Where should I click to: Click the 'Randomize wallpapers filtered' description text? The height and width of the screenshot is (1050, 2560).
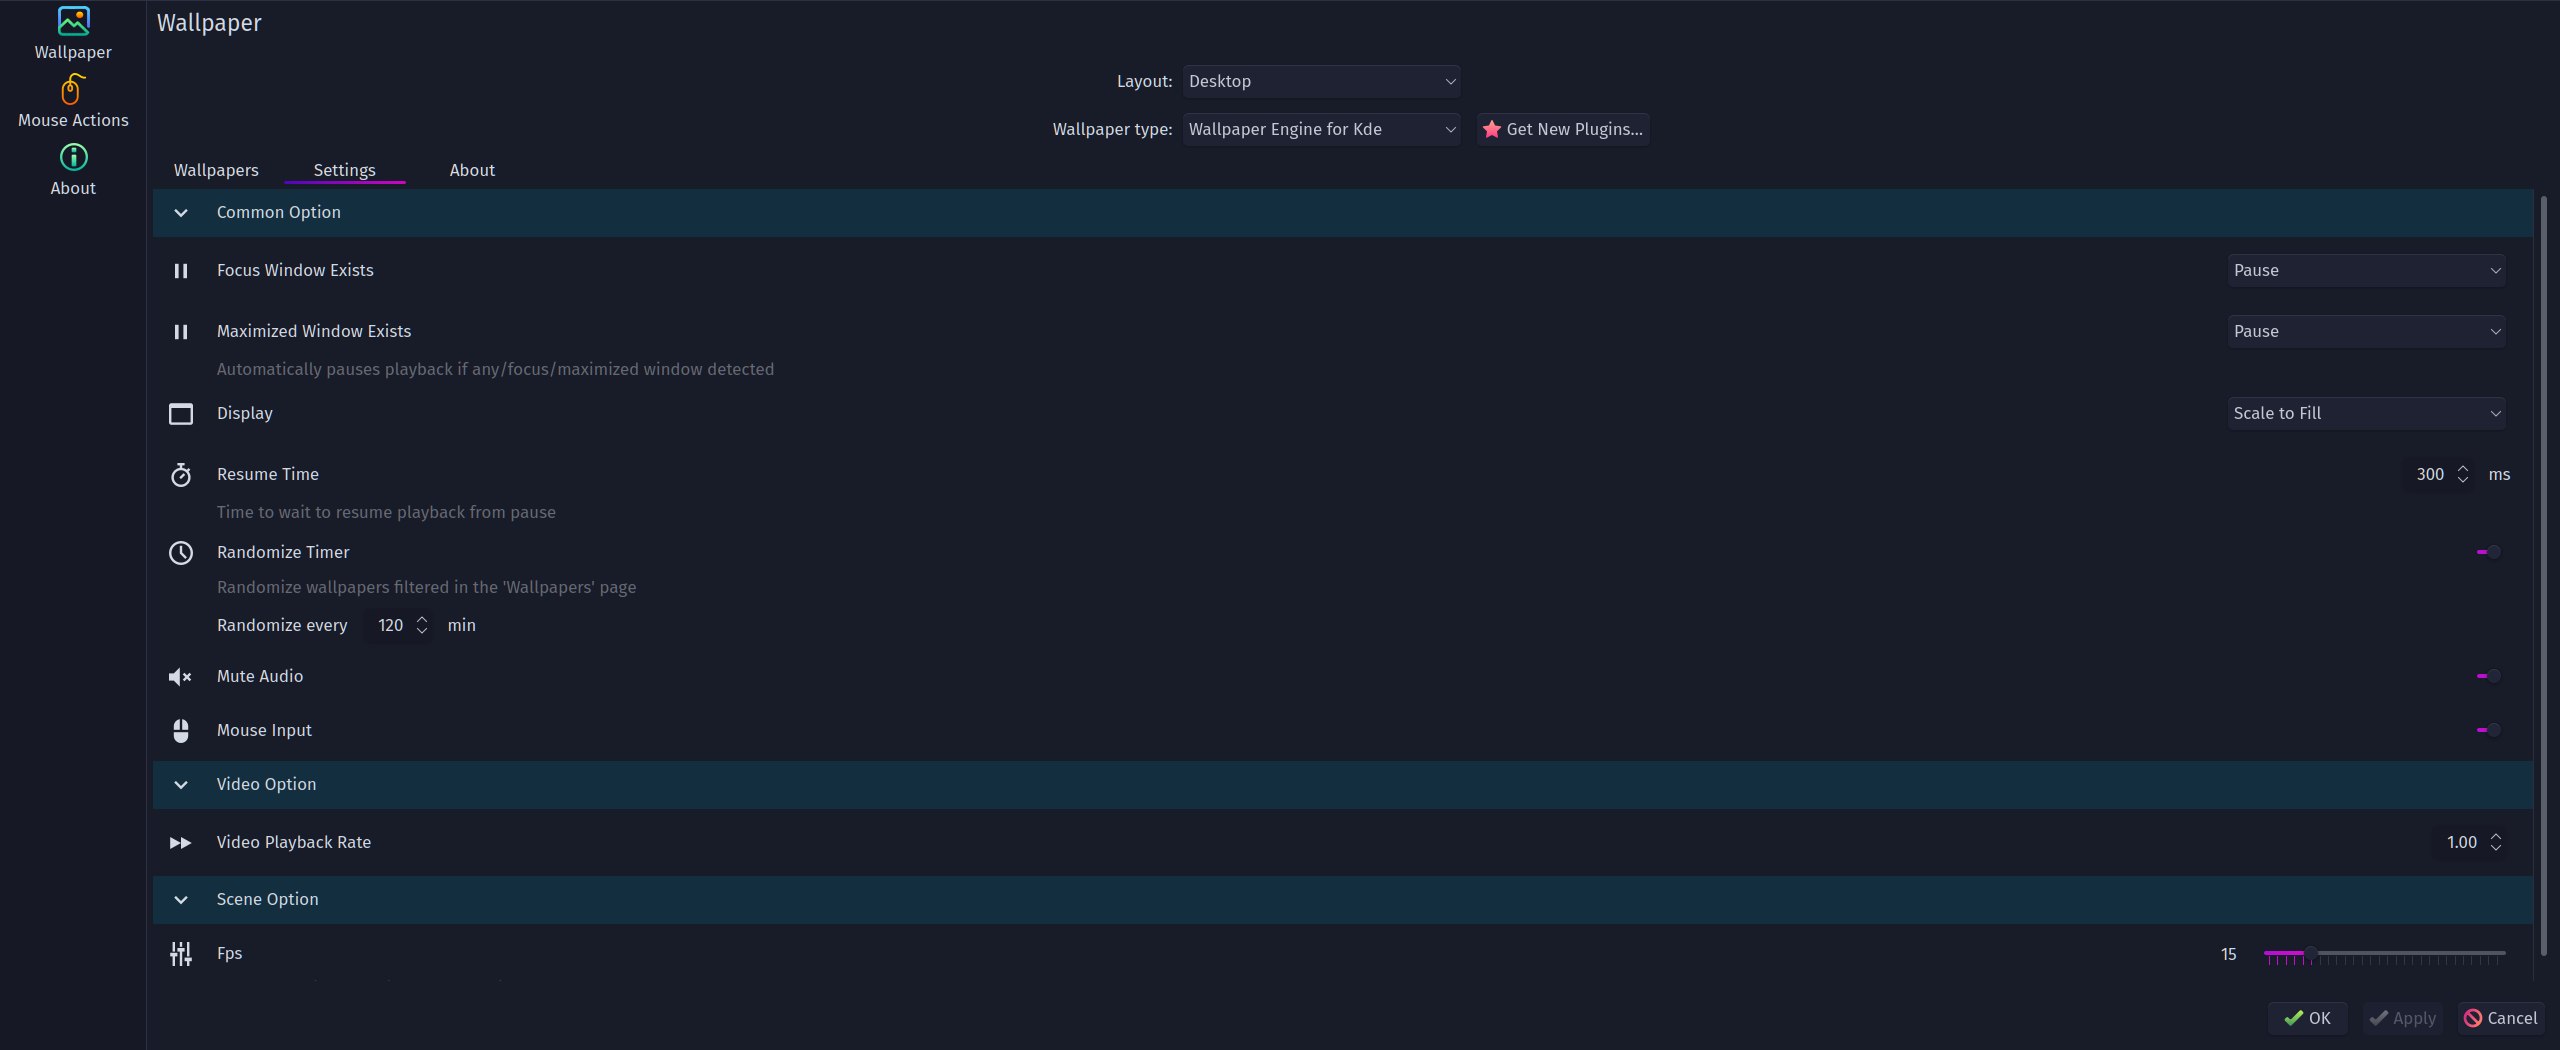pyautogui.click(x=426, y=587)
